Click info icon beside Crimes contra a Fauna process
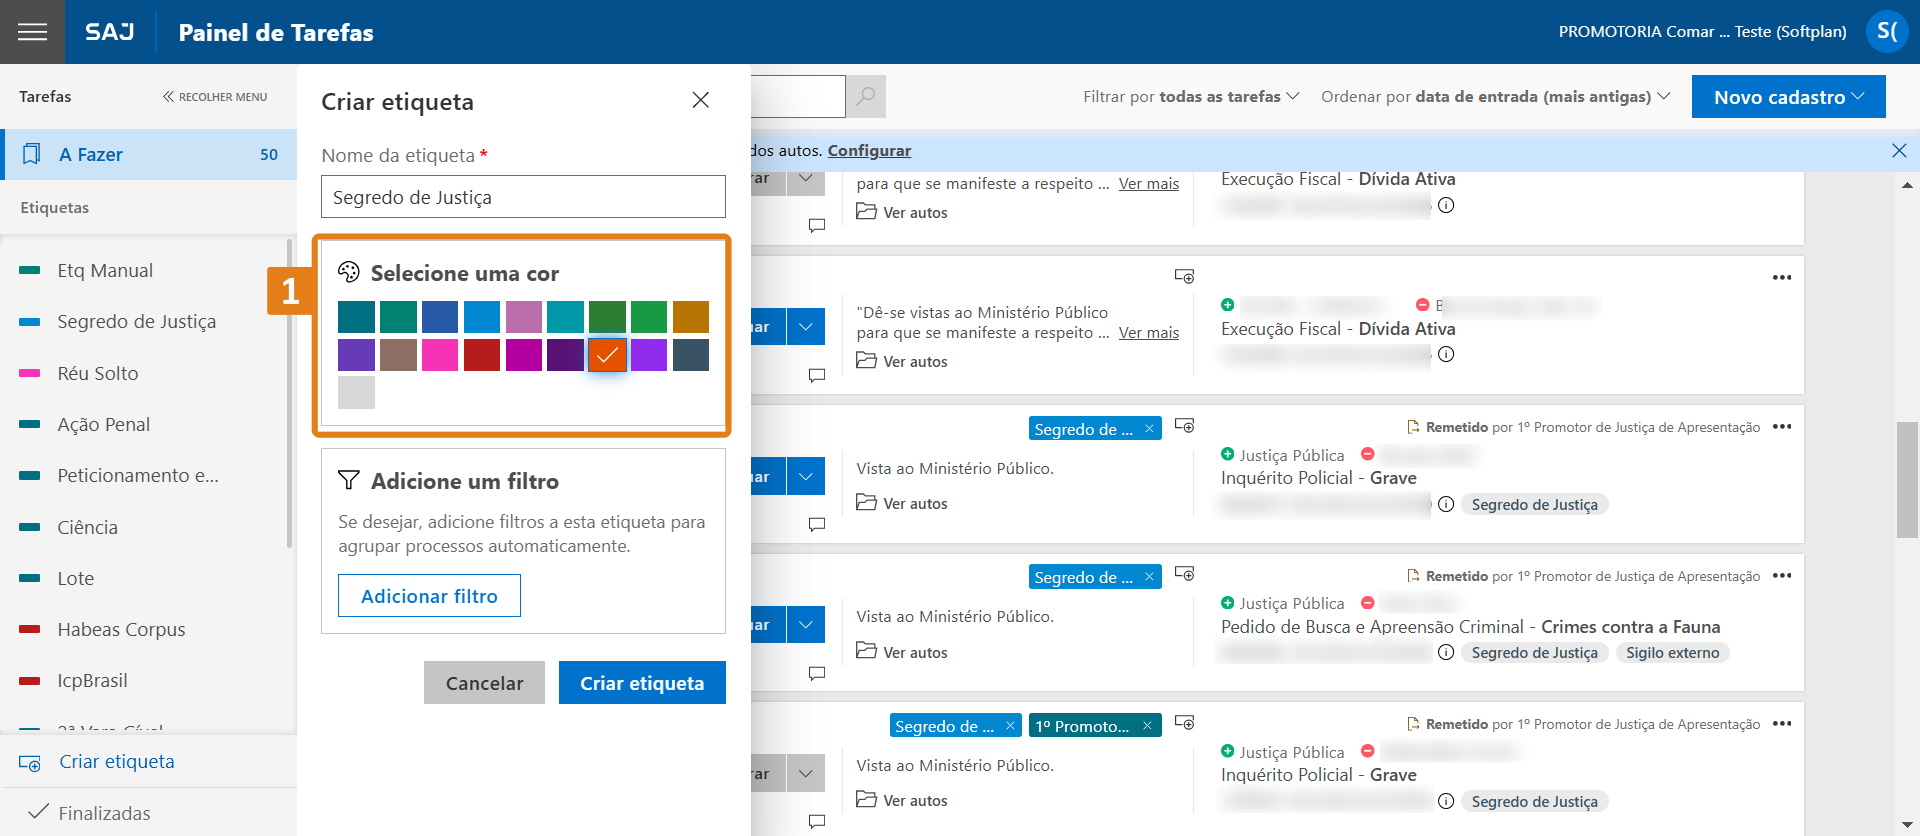 1446,653
